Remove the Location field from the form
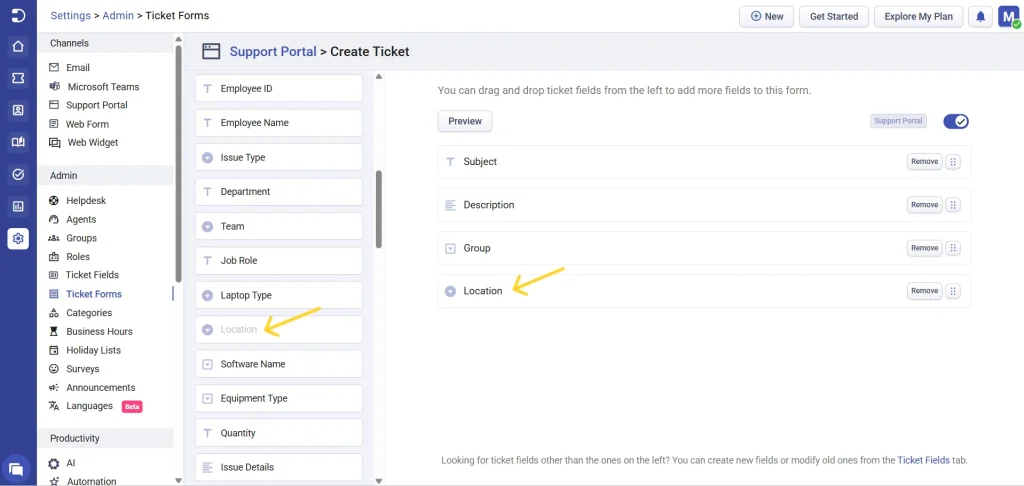 point(924,291)
